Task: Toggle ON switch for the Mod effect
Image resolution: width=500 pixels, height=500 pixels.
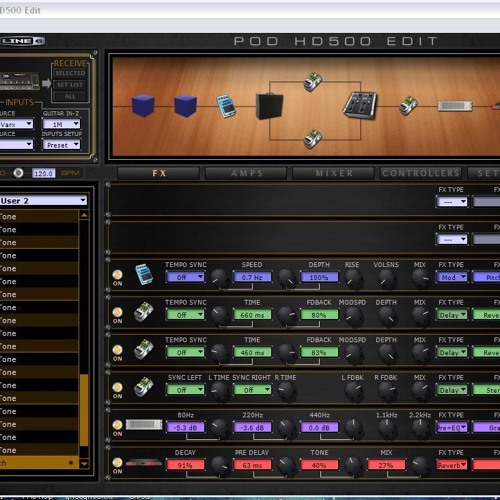Action: (x=117, y=274)
